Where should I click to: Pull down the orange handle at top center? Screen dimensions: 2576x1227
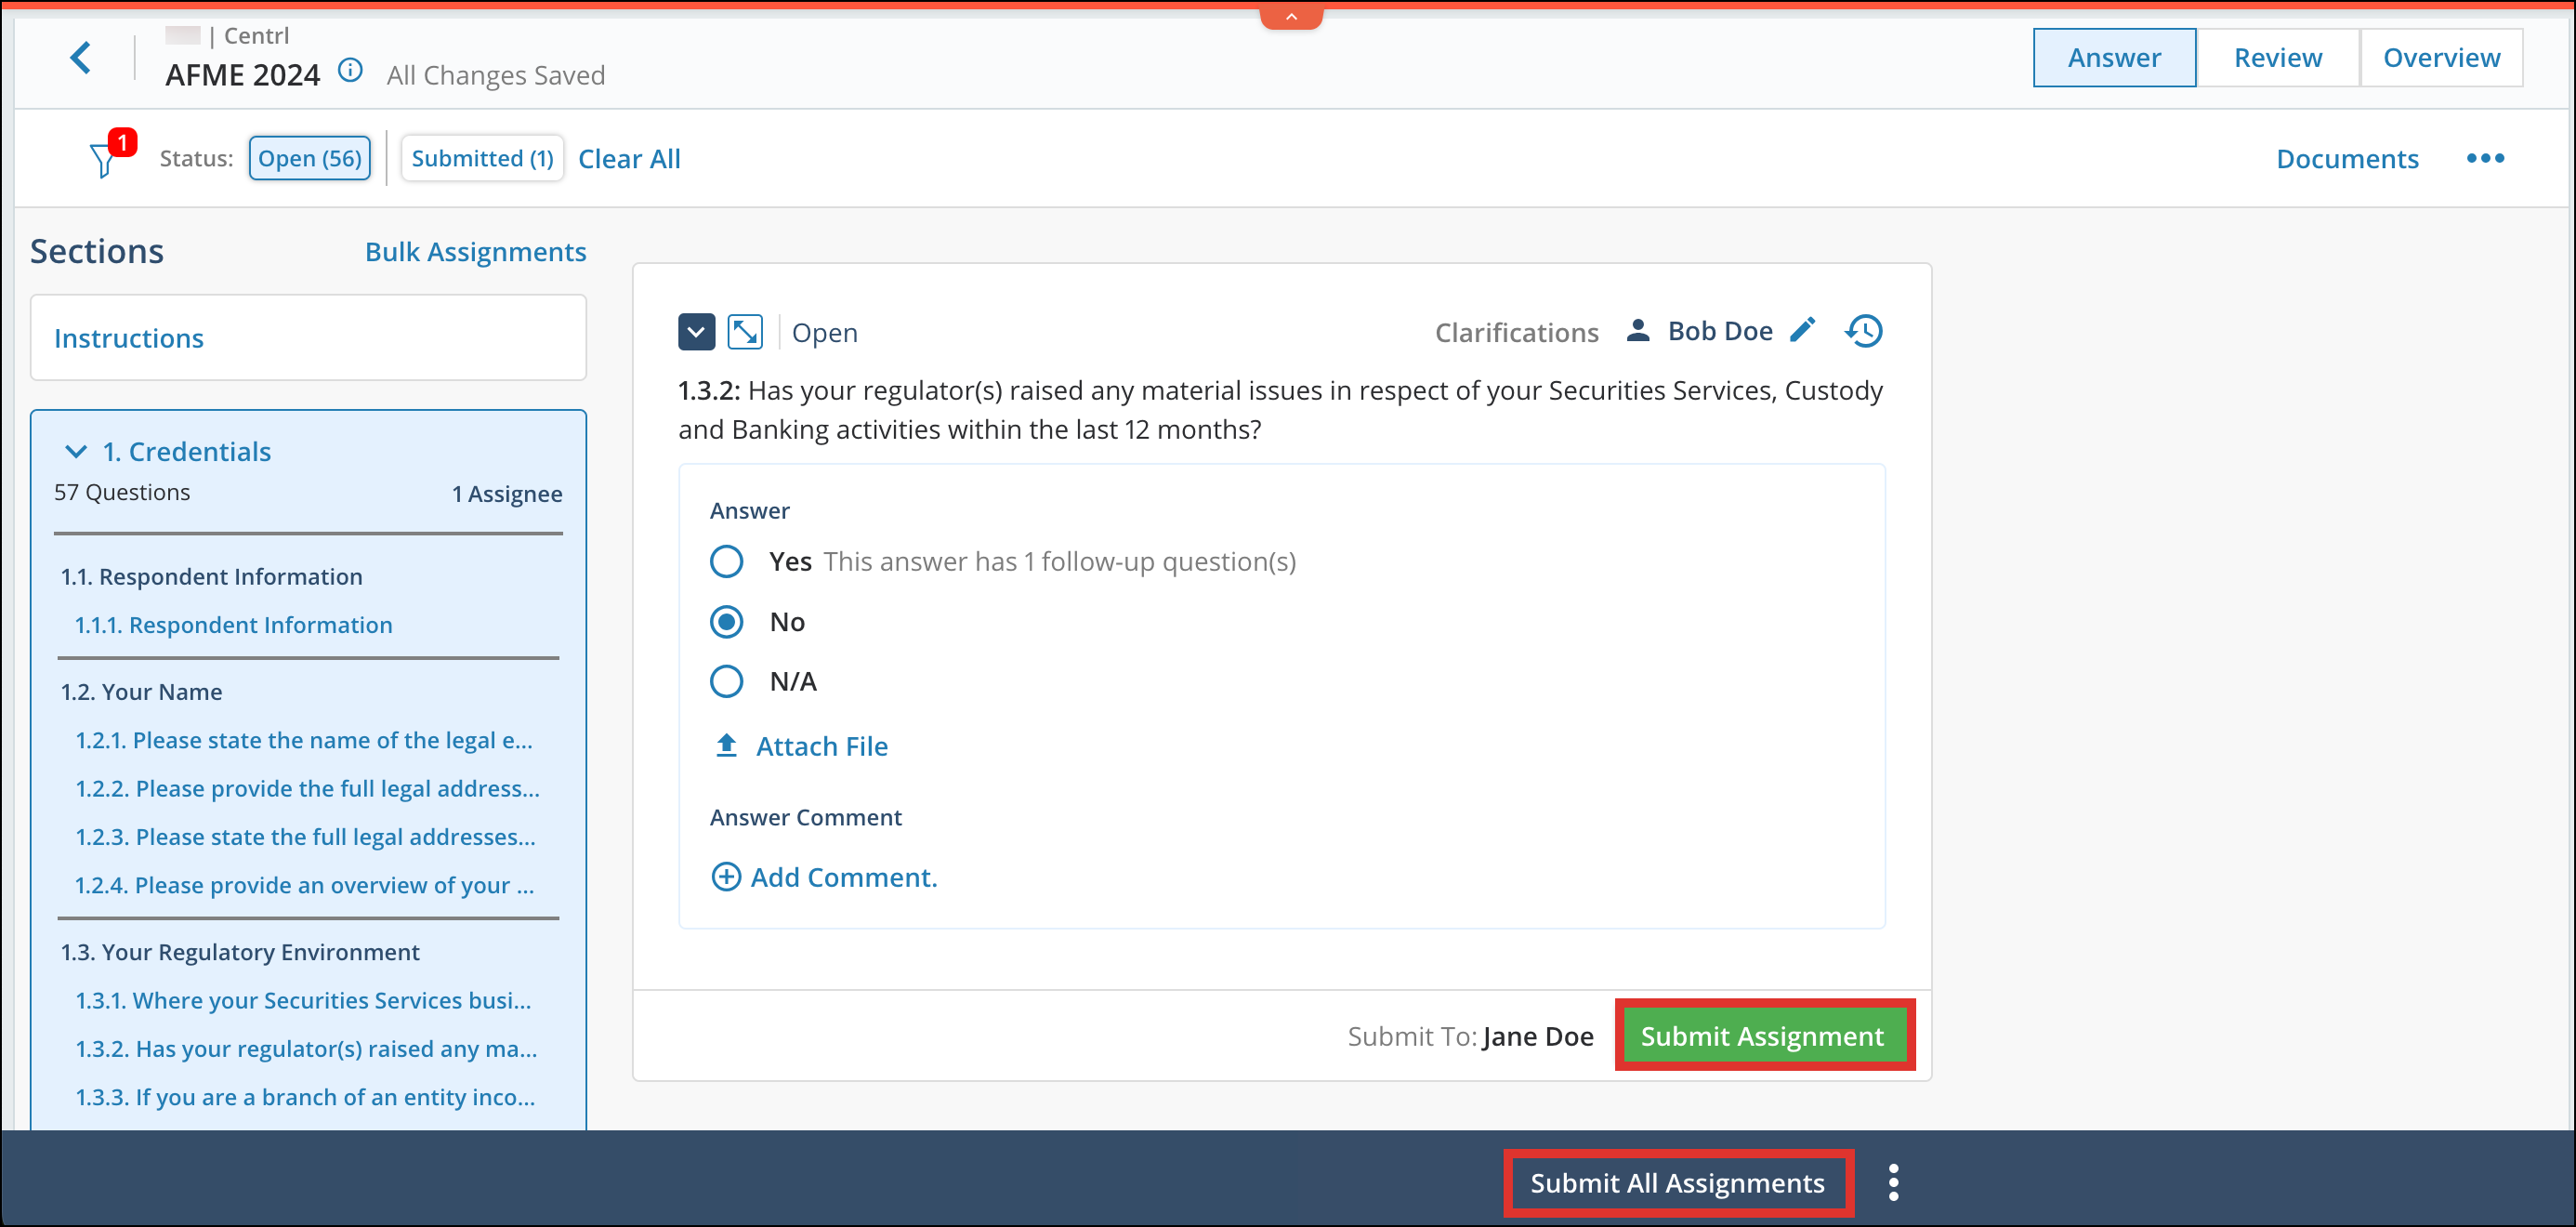click(1291, 15)
